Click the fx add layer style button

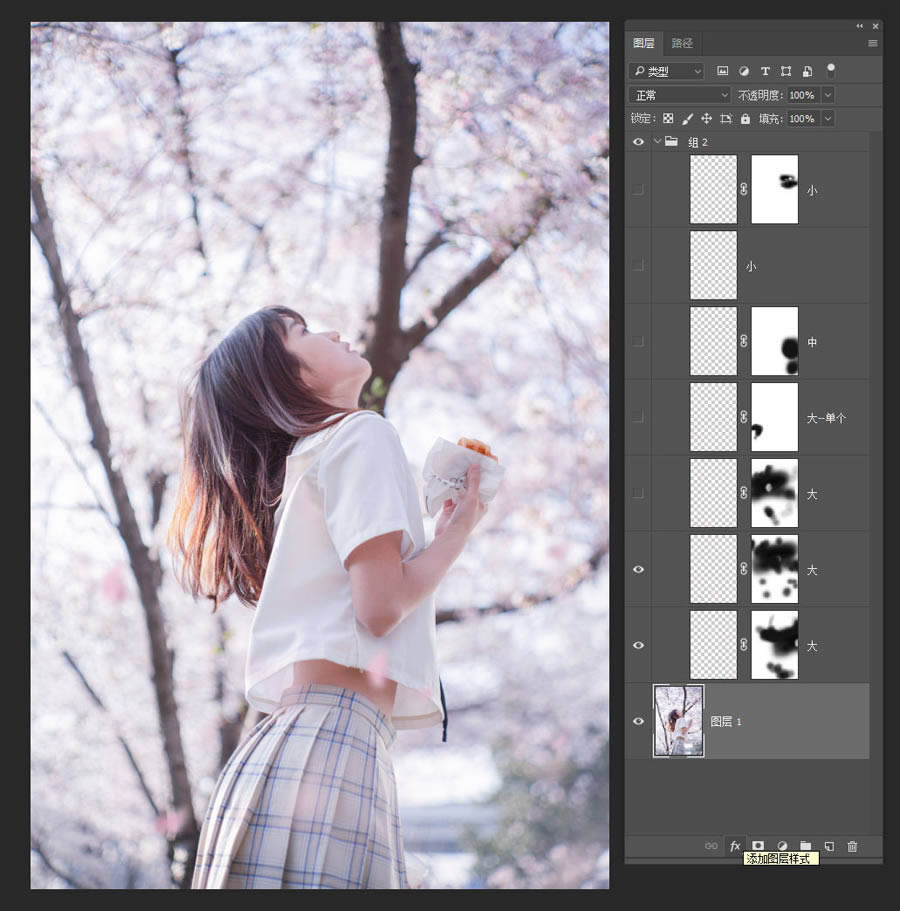point(735,846)
